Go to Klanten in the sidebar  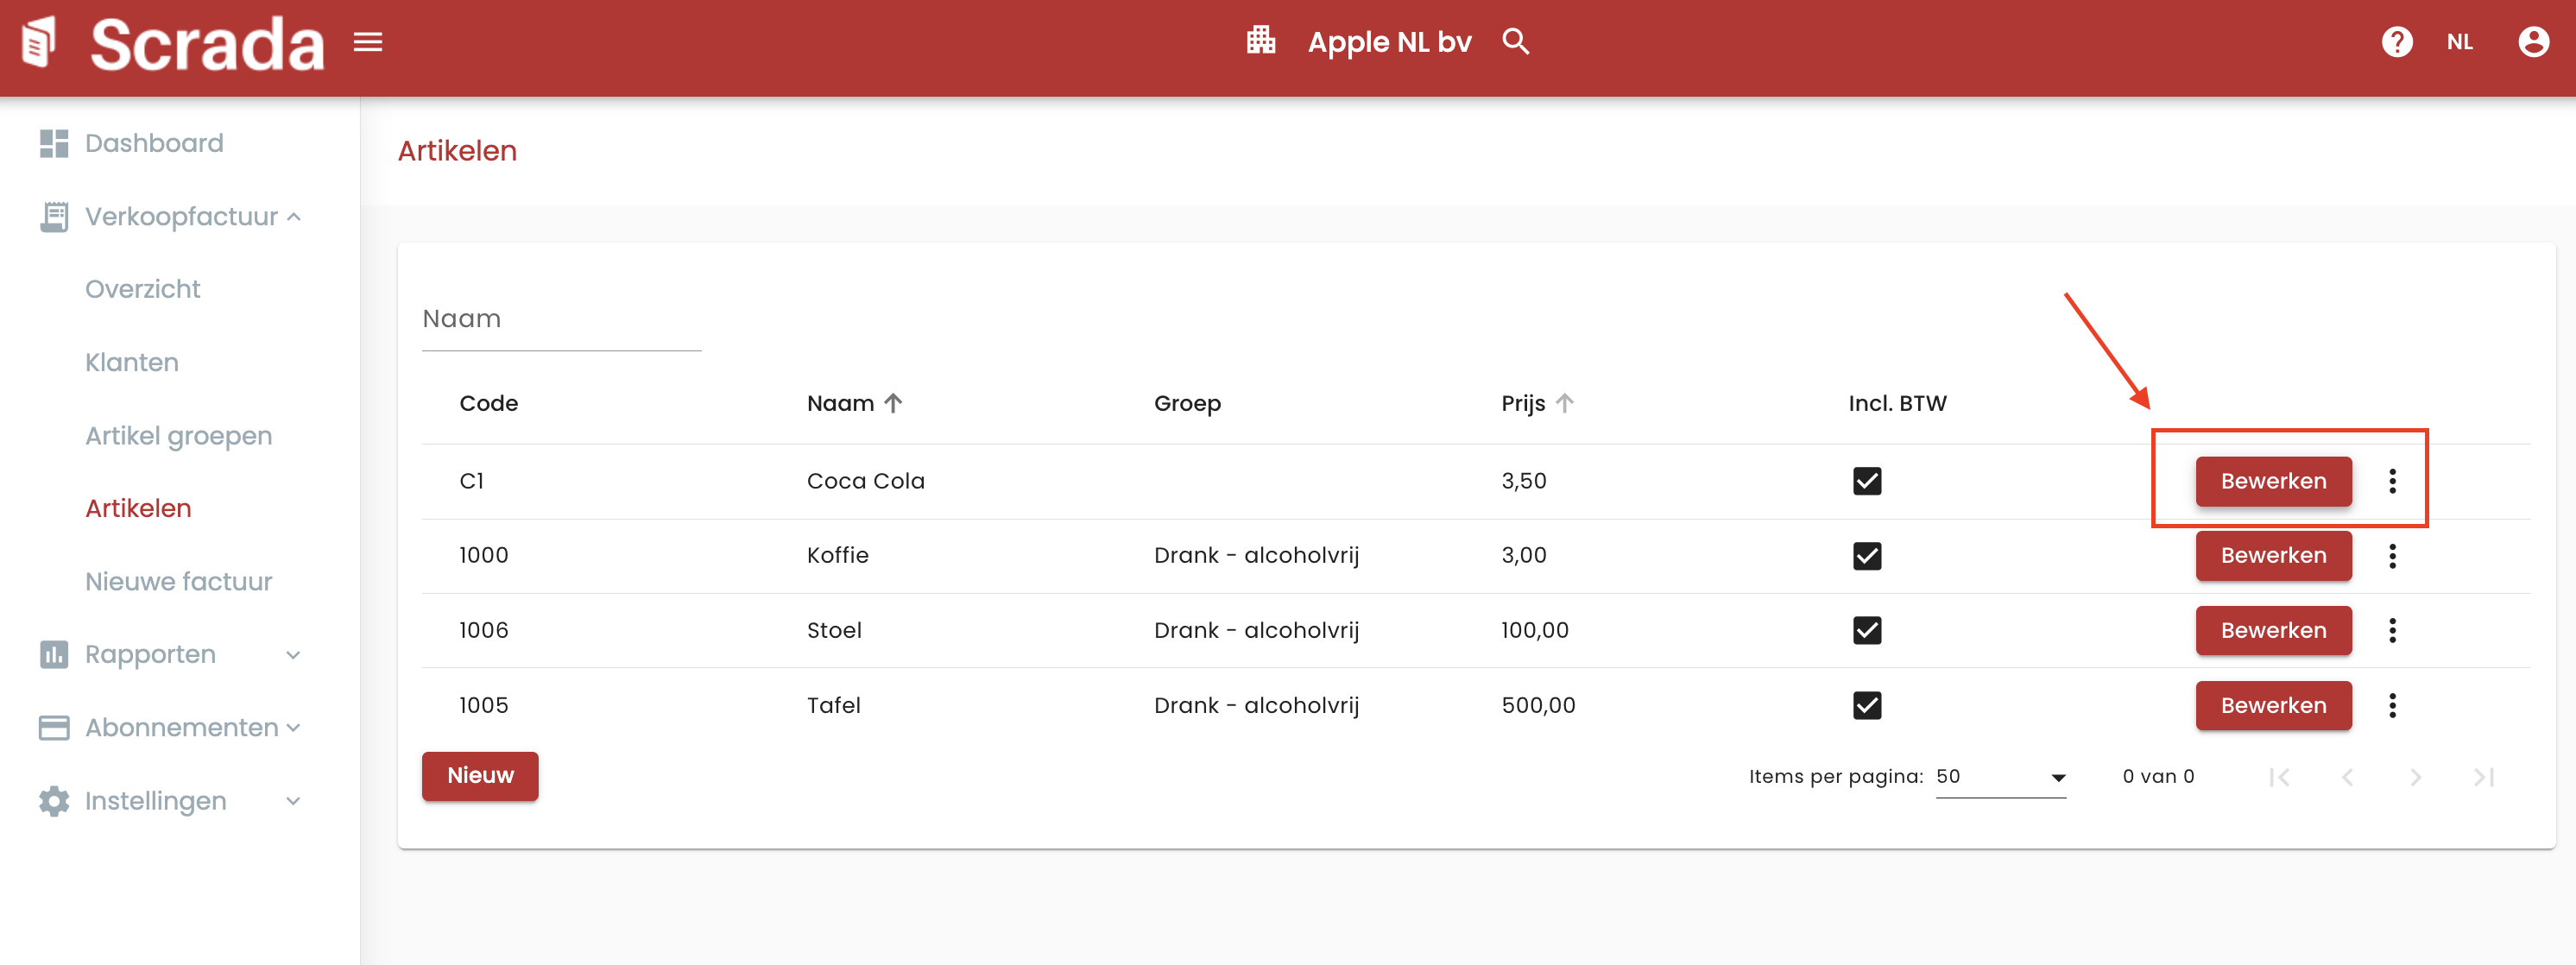(x=132, y=363)
